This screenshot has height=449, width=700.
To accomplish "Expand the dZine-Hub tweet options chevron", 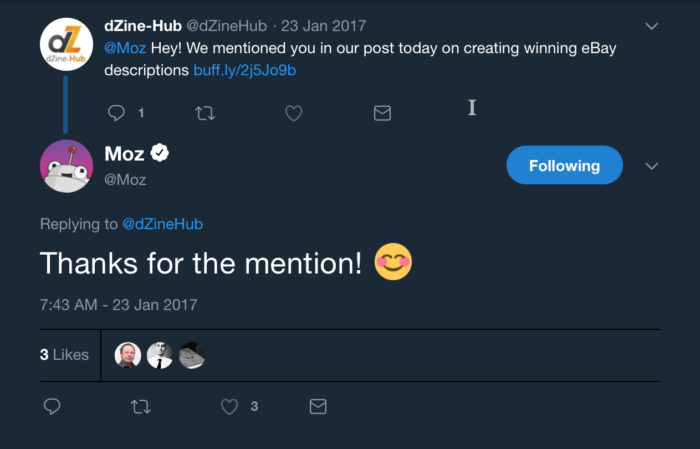I will point(653,25).
